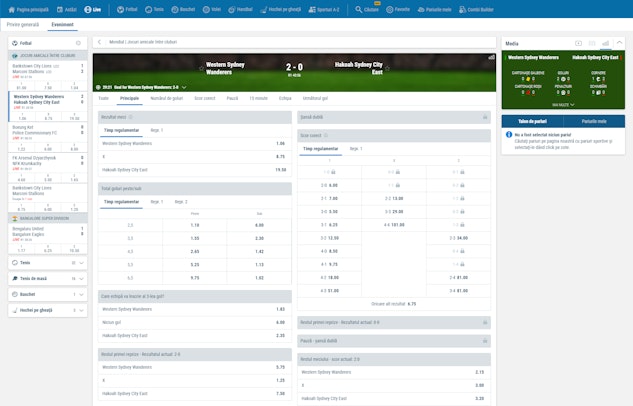Click the back arrow beside Mondial breadcrumb
Screen dimensions: 633x406
coord(99,43)
